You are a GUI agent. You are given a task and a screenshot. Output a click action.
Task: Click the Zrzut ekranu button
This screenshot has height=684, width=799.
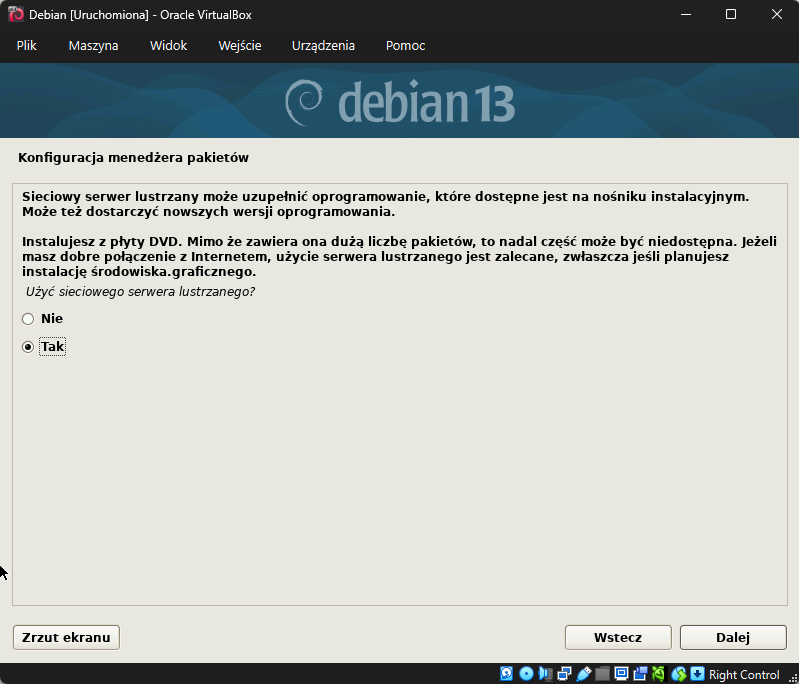(66, 637)
